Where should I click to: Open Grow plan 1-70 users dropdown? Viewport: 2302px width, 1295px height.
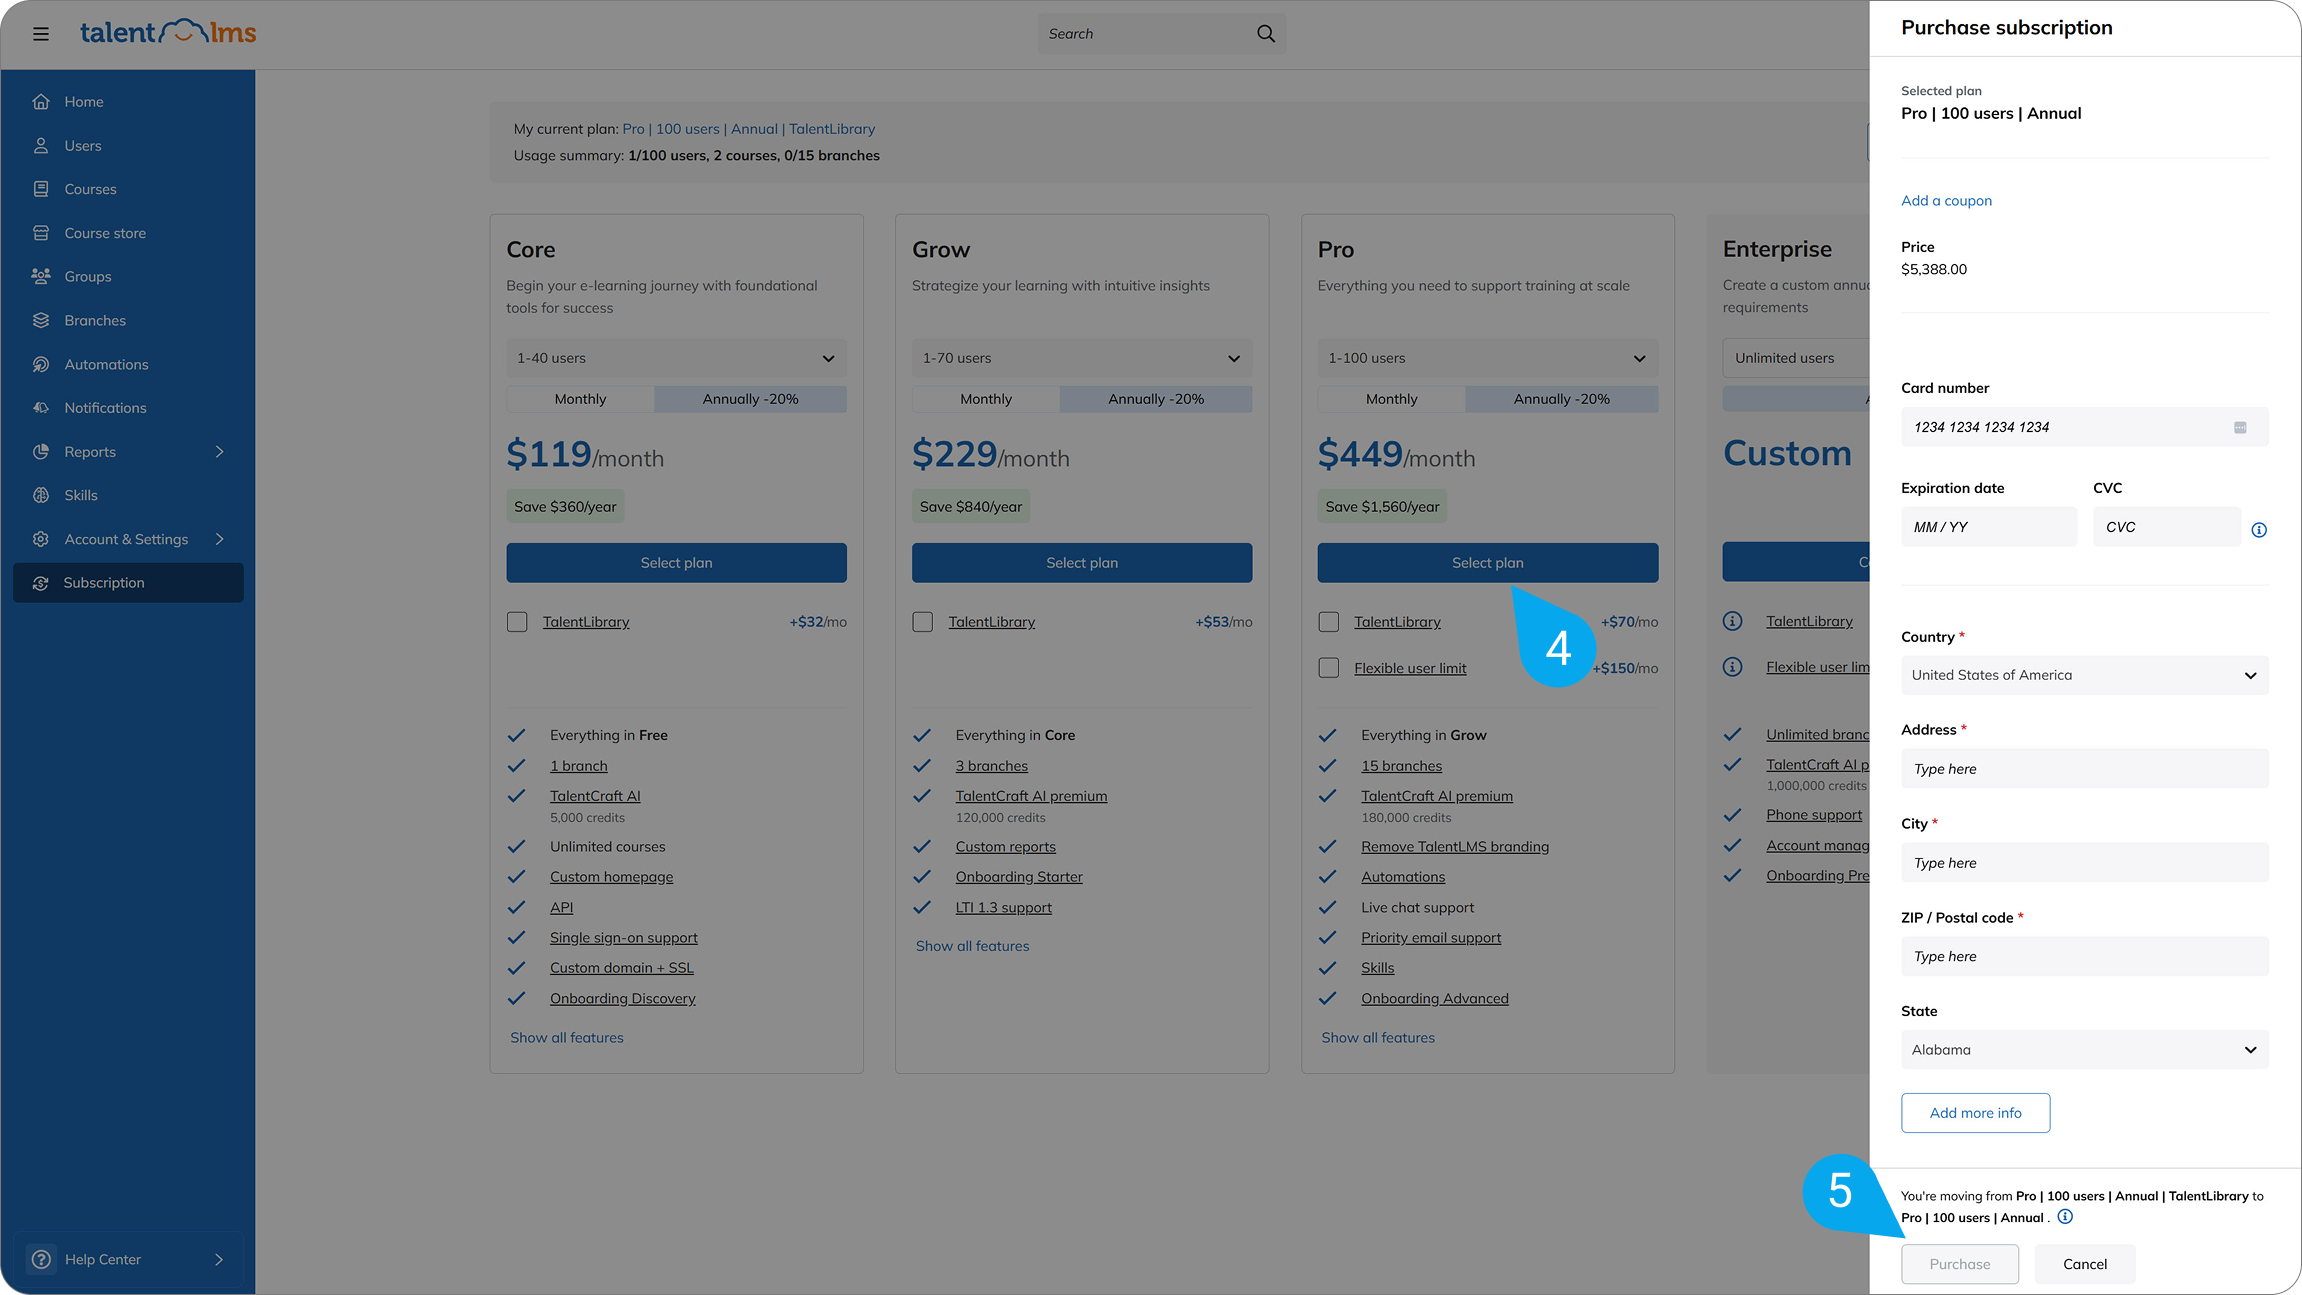[1082, 358]
